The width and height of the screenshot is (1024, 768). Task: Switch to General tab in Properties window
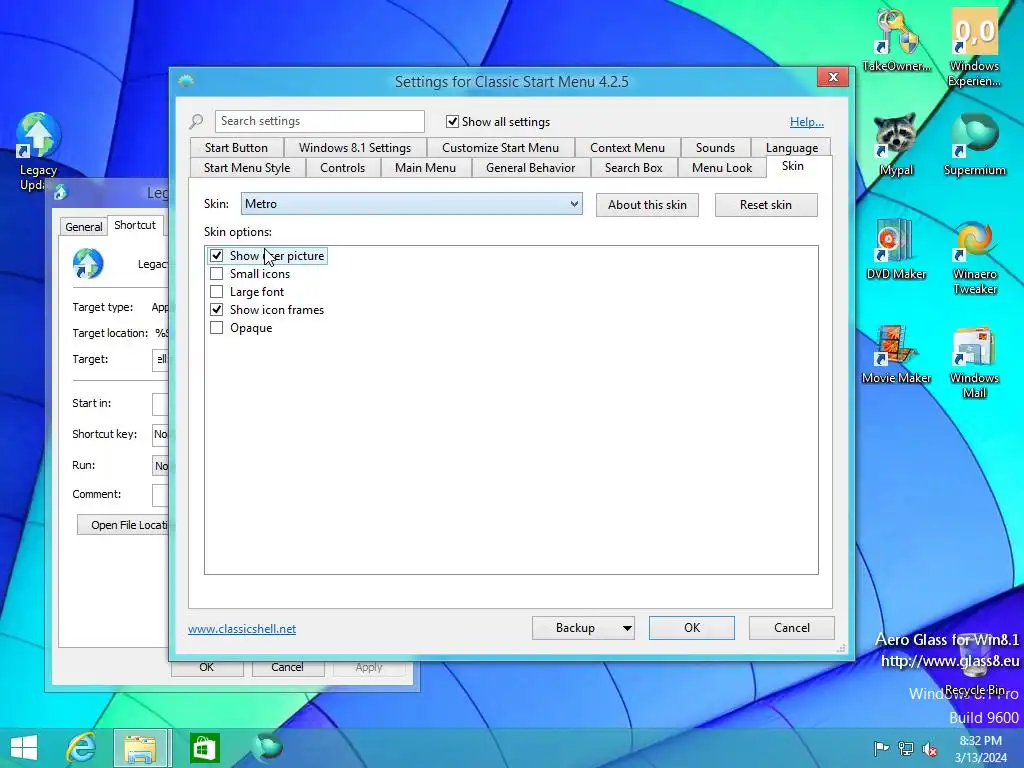tap(84, 227)
